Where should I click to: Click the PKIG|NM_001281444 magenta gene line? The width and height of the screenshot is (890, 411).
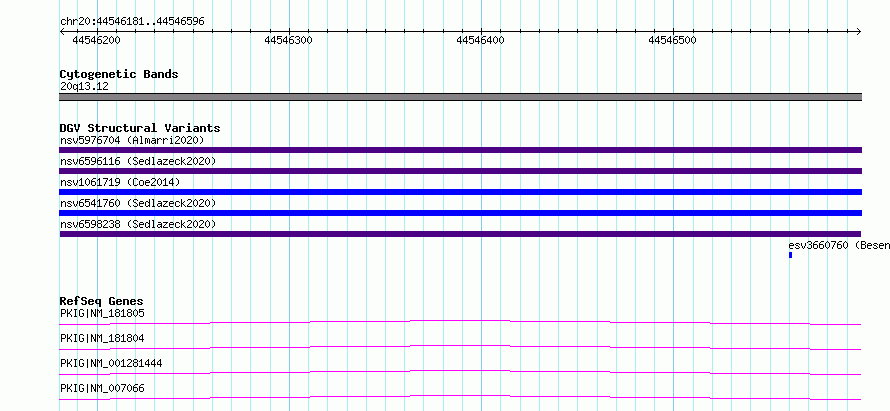[460, 372]
